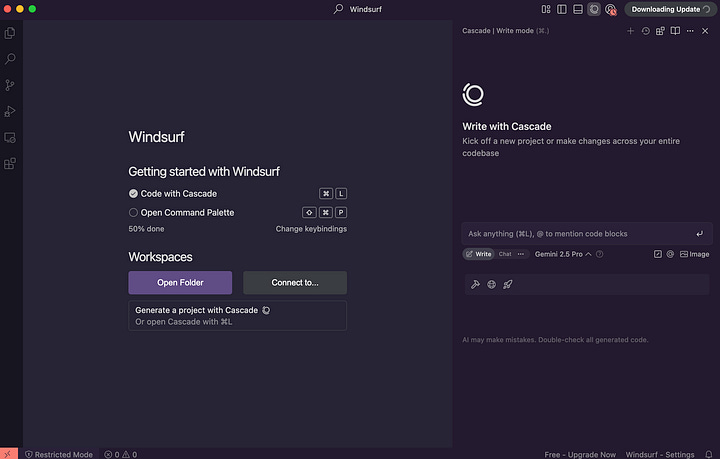Click the hammer tools icon
This screenshot has width=720, height=459.
tap(475, 284)
